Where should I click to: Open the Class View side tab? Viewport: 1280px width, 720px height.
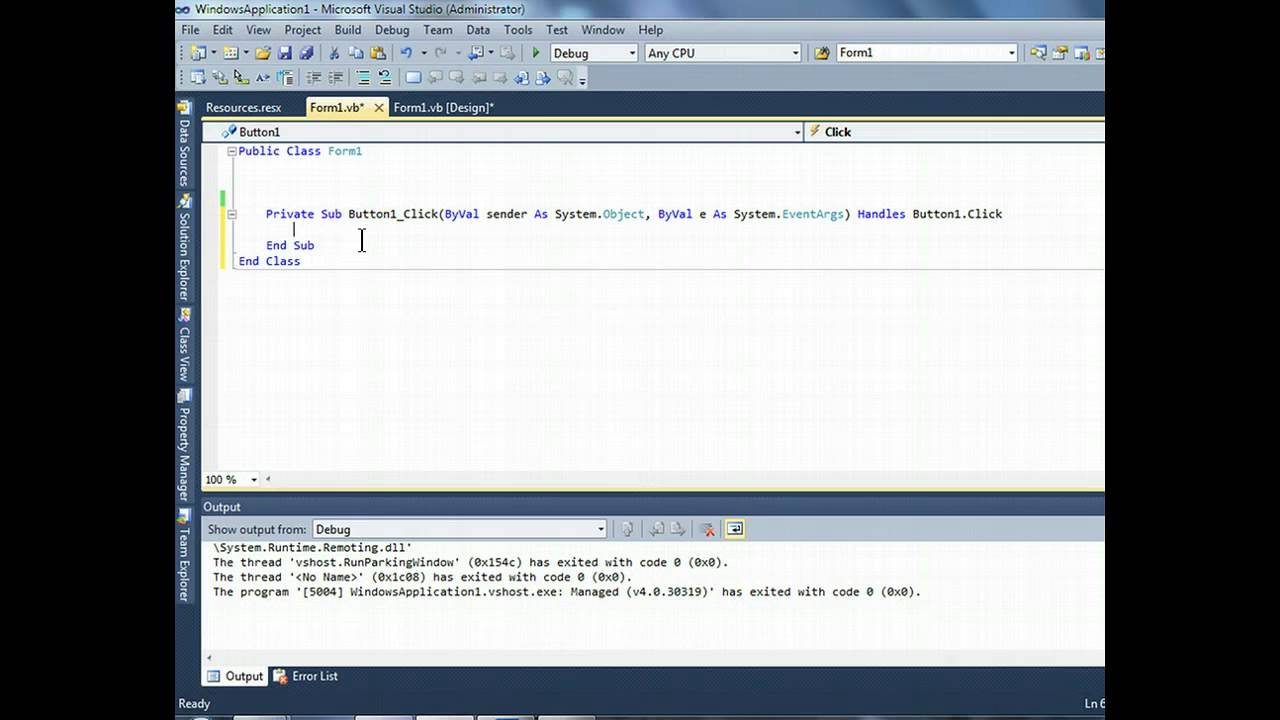(x=184, y=344)
